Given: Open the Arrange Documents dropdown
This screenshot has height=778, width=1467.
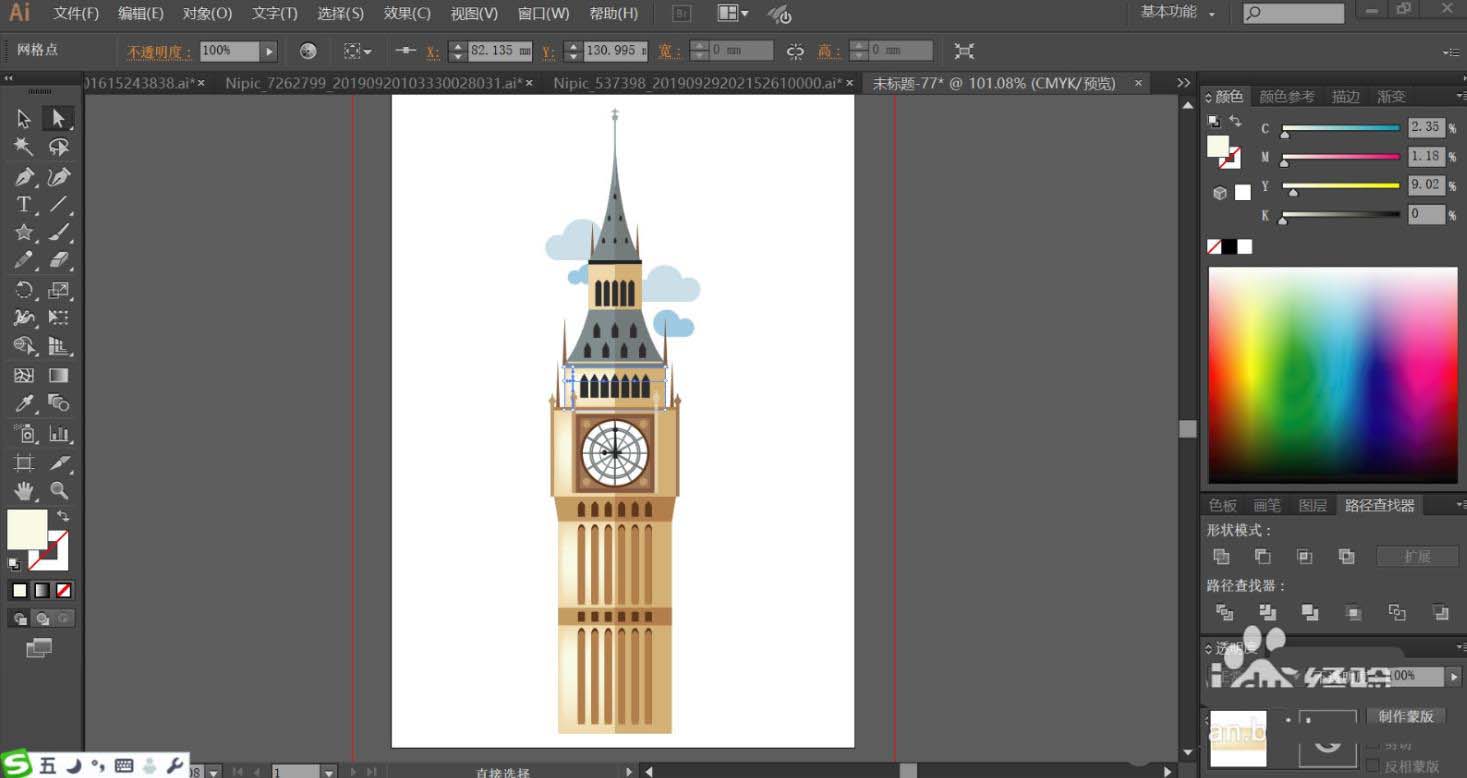Looking at the screenshot, I should point(733,13).
